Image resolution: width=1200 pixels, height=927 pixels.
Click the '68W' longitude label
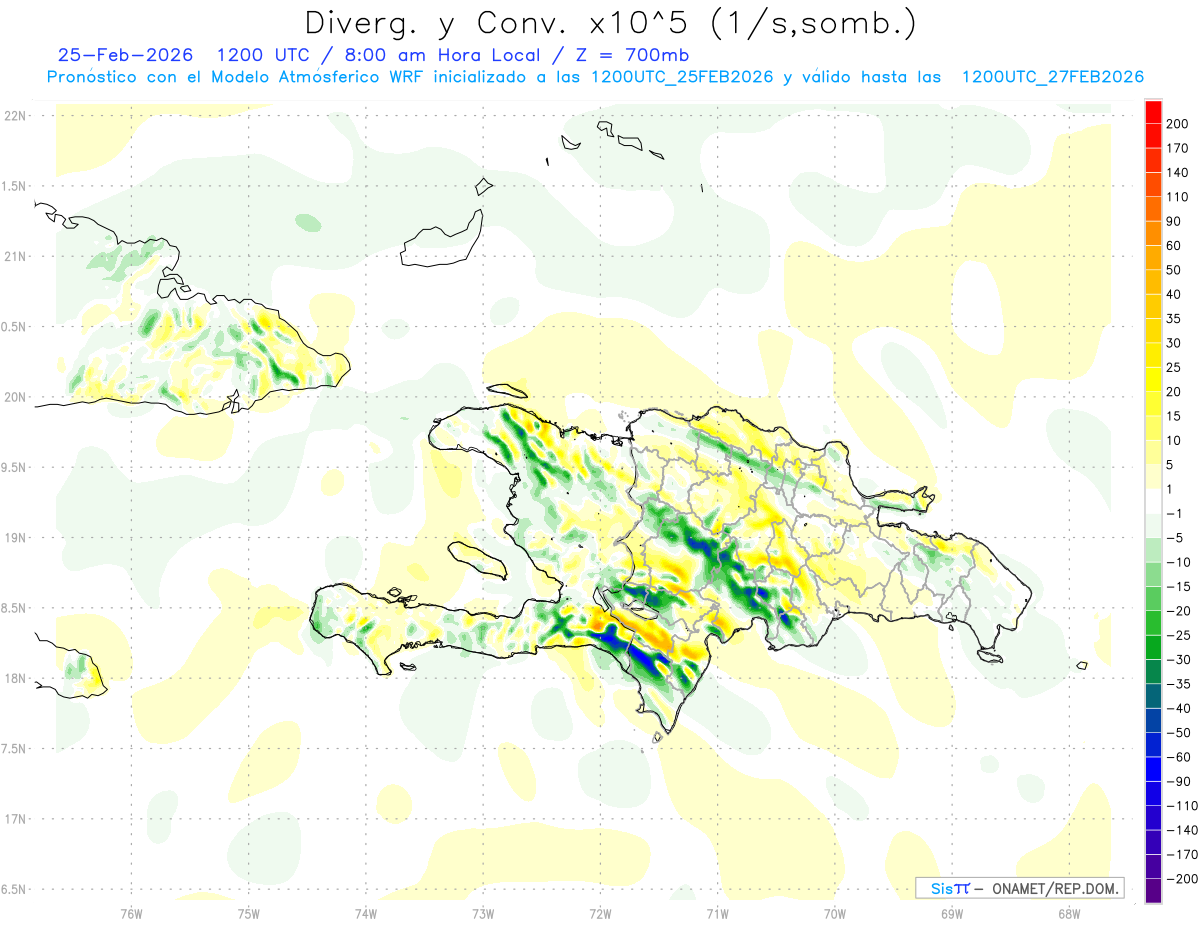tap(1069, 914)
